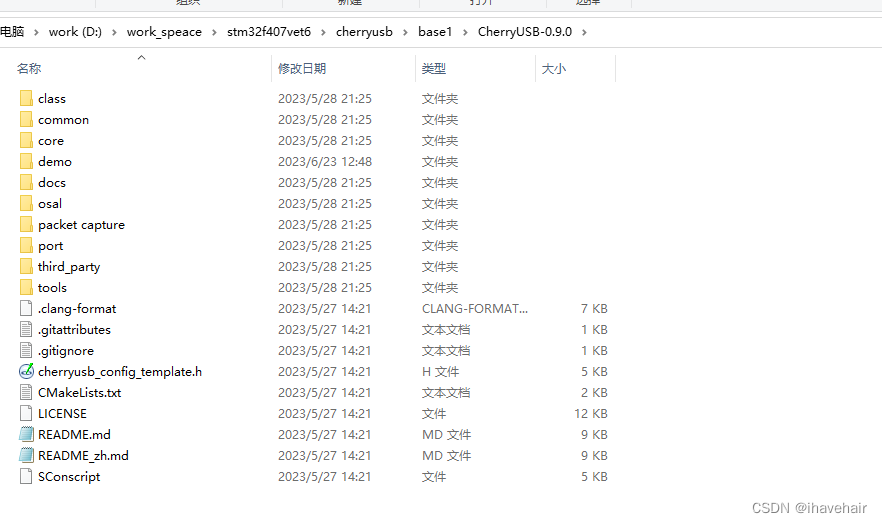Select the docs folder icon
The image size is (882, 523).
tap(26, 182)
